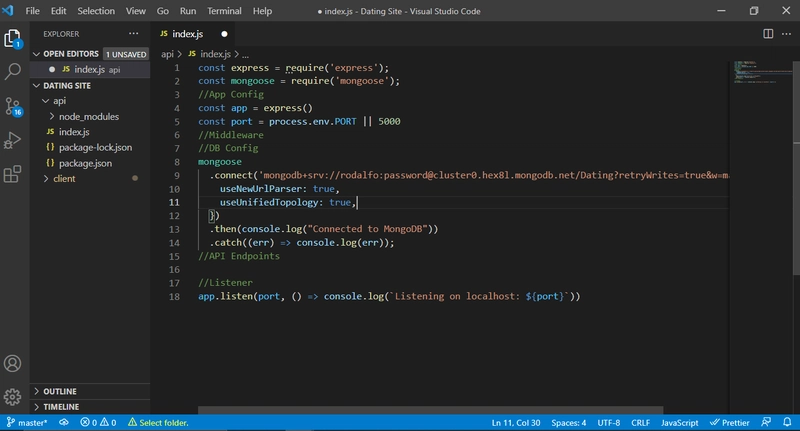Open the Go menu

[x=163, y=11]
